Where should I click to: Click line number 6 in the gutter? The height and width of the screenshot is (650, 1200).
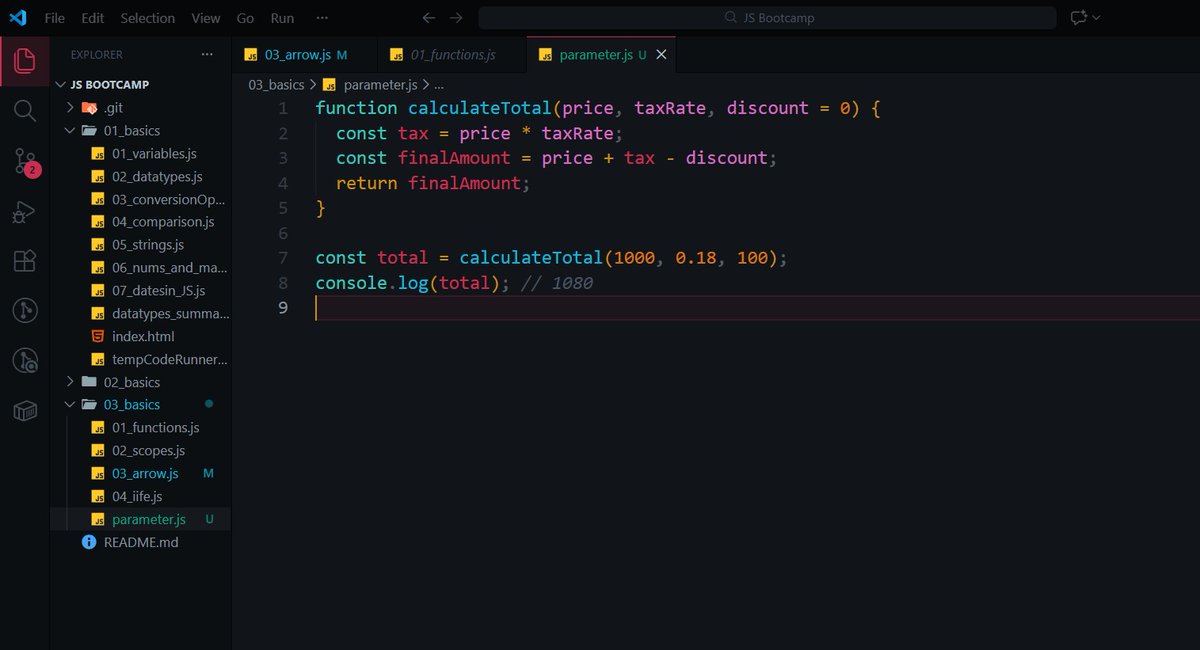283,233
